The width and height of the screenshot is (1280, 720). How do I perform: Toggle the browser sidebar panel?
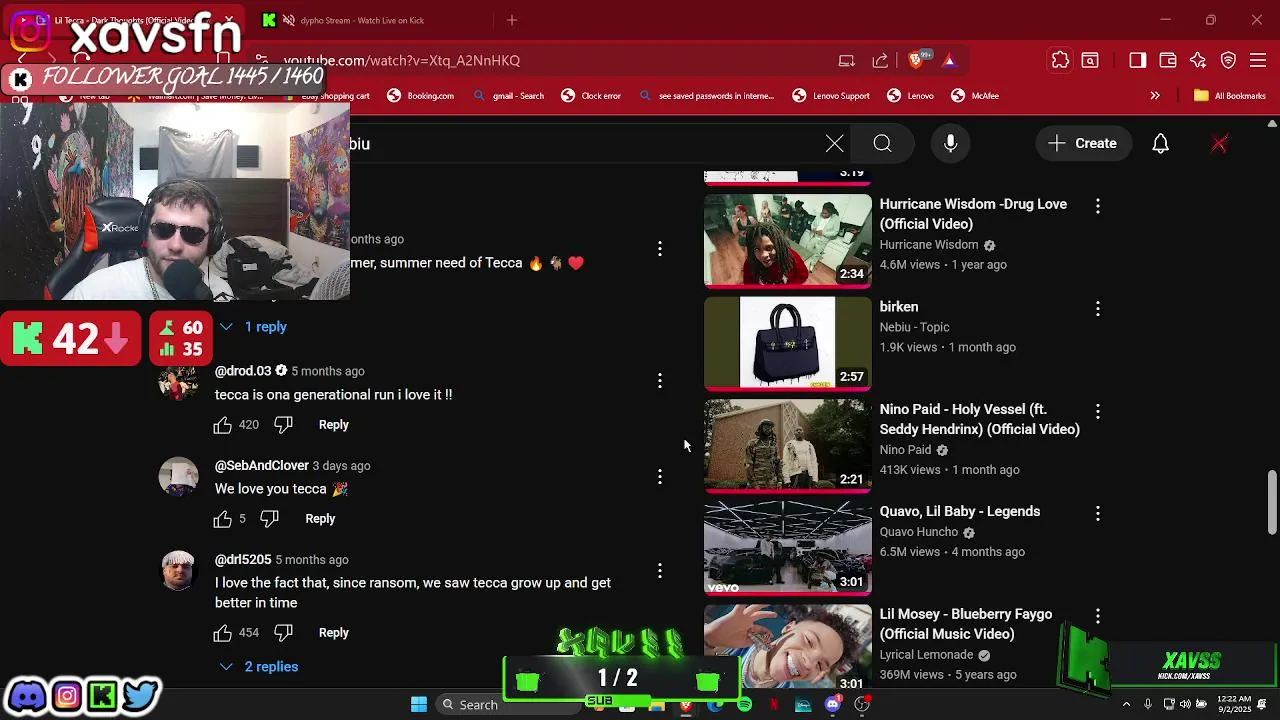point(1137,60)
